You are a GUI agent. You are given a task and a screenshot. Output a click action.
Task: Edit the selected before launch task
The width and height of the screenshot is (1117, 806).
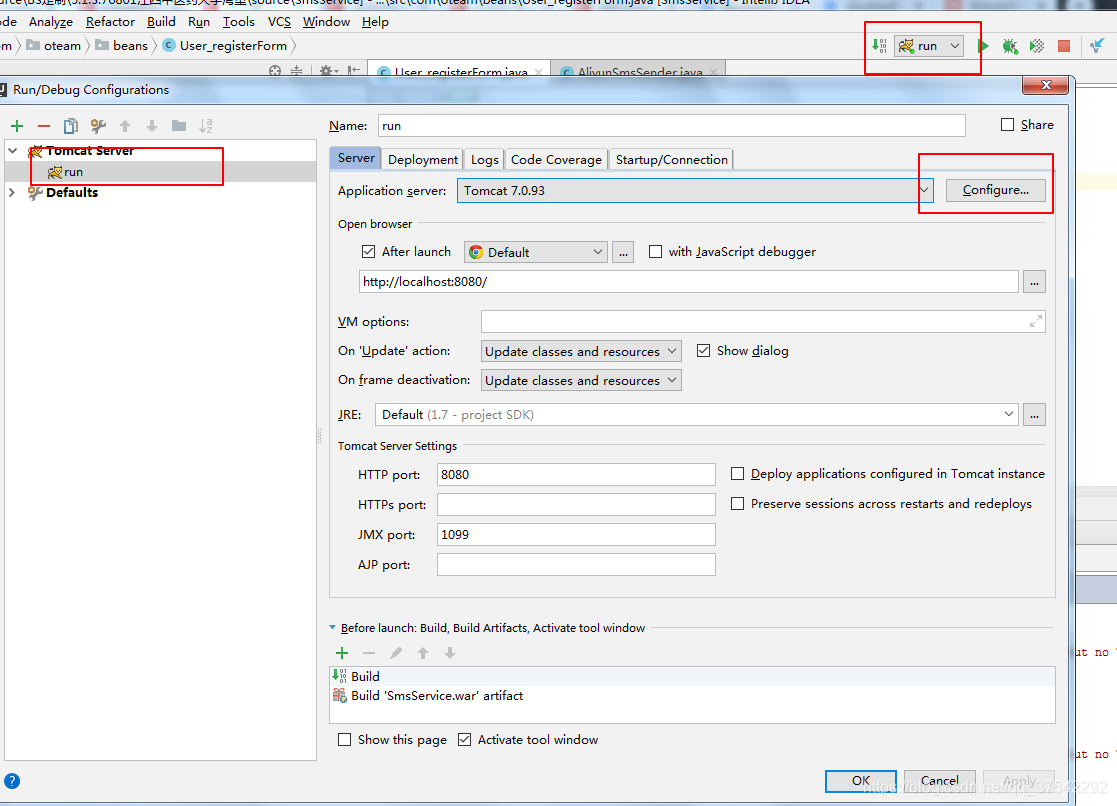coord(396,653)
